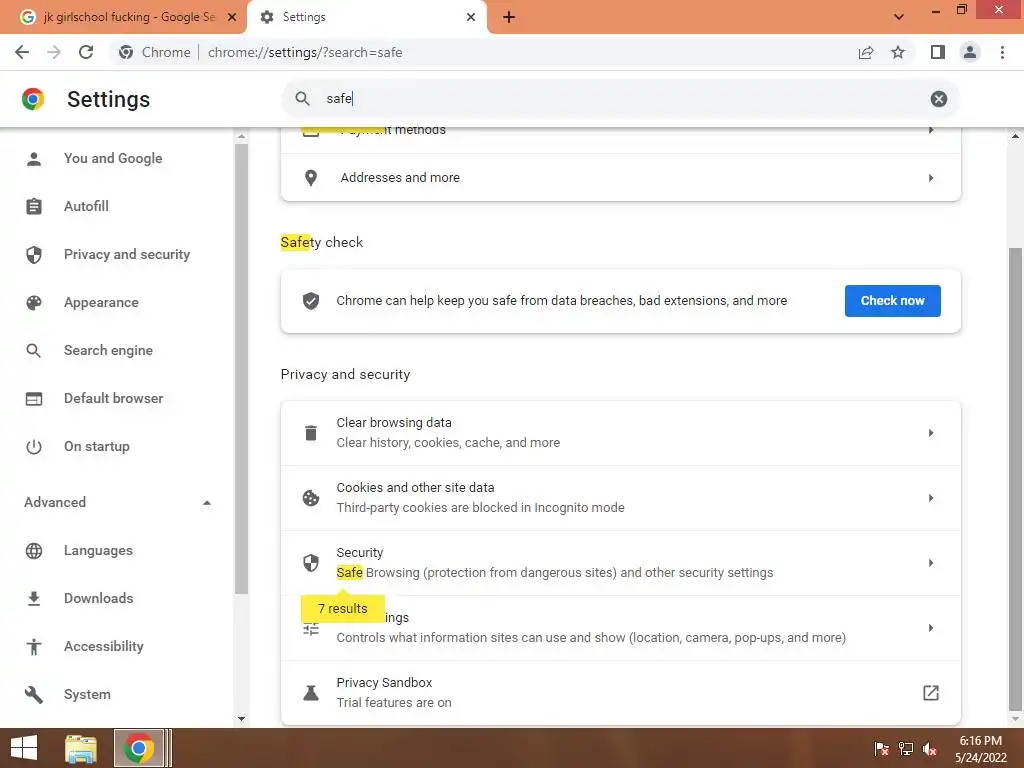Click in the settings search field
Image resolution: width=1024 pixels, height=768 pixels.
tap(620, 99)
